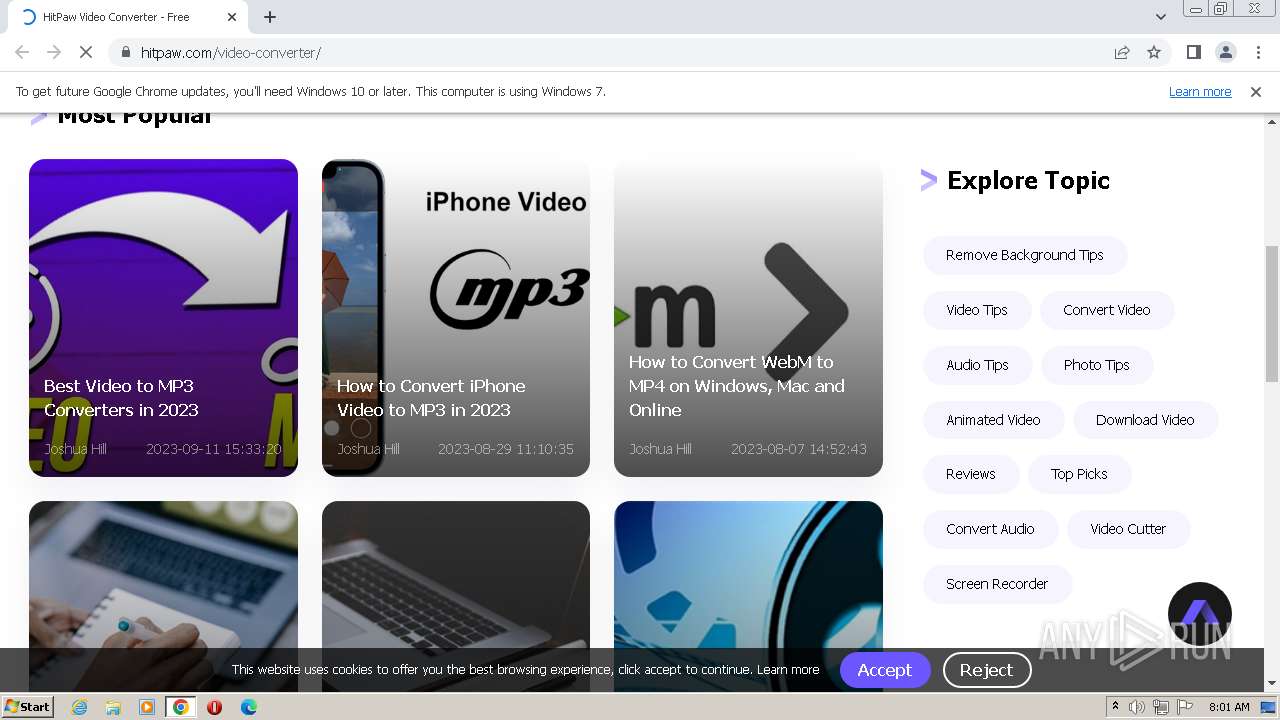Open Microsoft Edge from taskbar
Image resolution: width=1280 pixels, height=720 pixels.
pos(248,707)
